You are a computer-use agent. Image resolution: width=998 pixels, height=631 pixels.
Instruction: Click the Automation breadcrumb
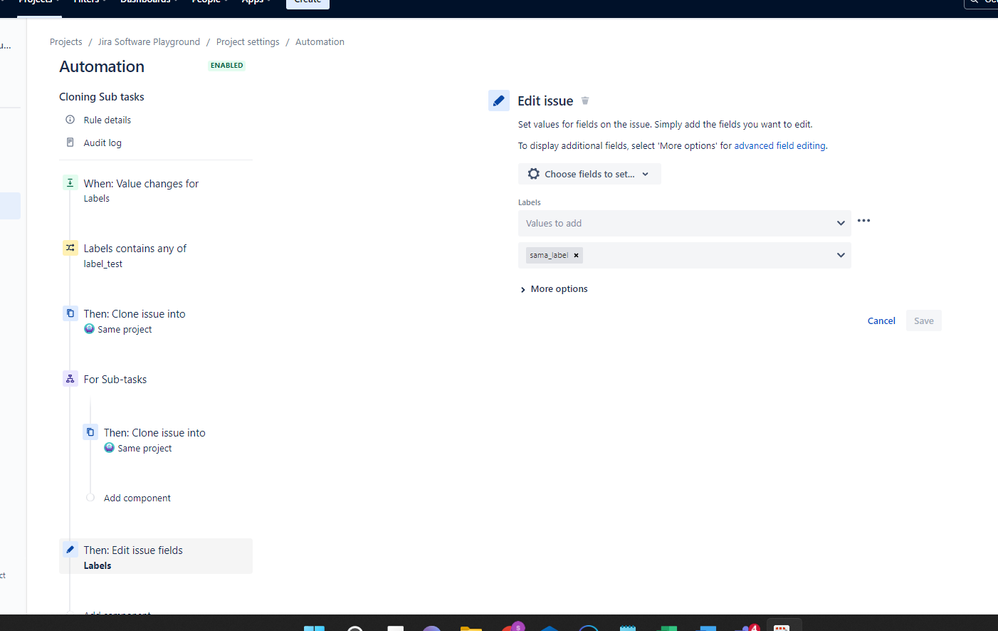tap(320, 42)
